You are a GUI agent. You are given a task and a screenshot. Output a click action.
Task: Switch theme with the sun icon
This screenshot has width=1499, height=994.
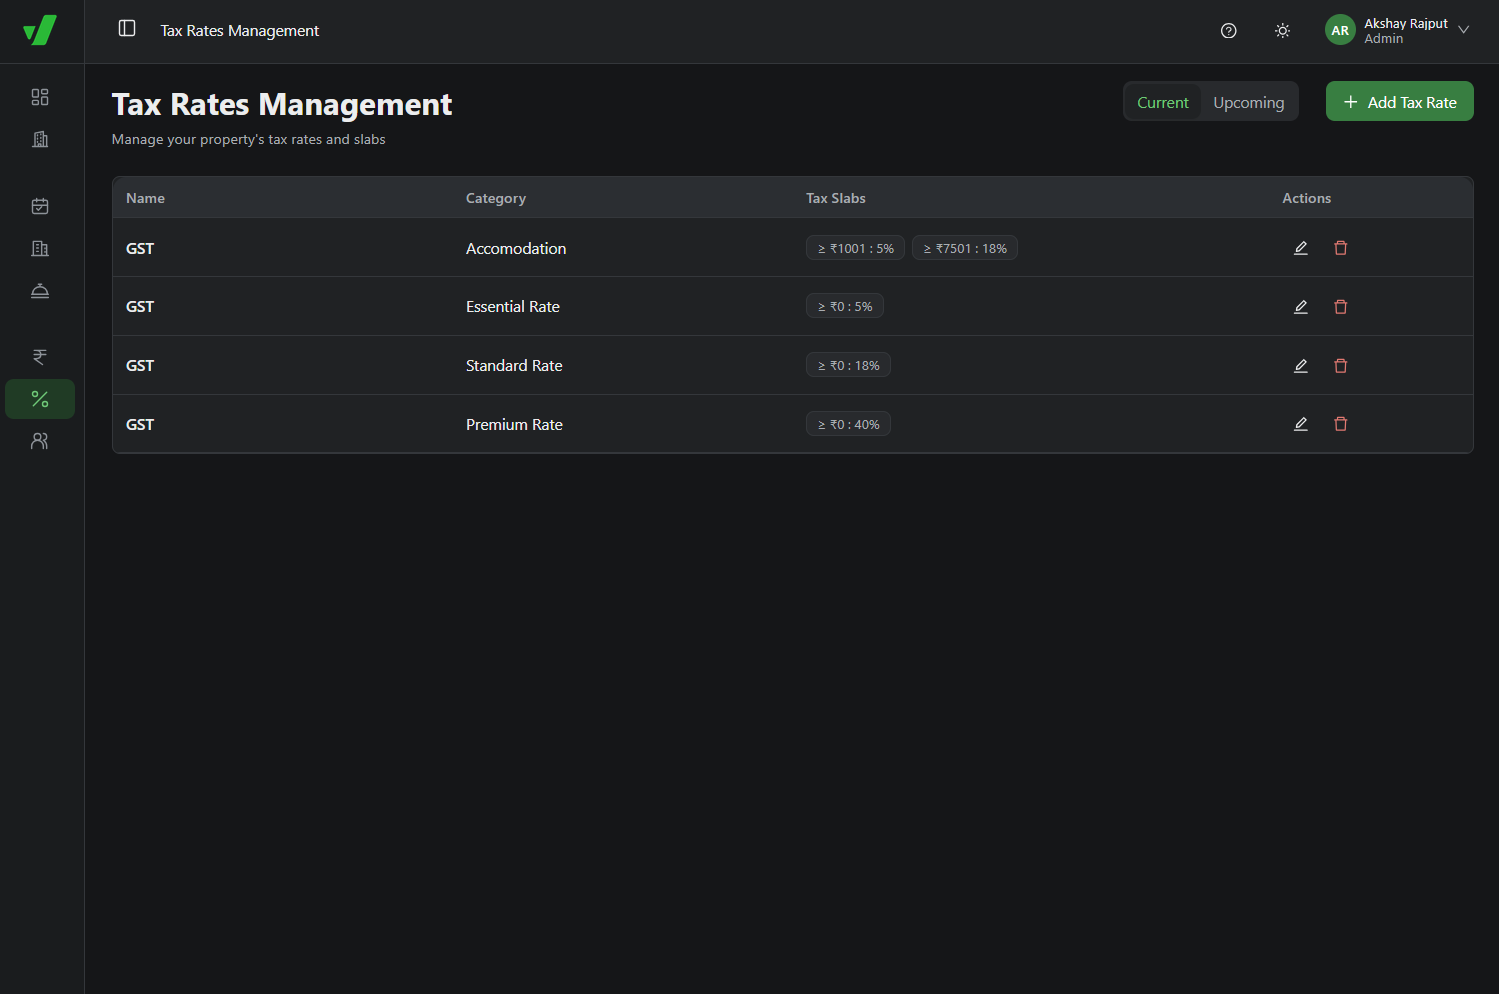[x=1282, y=31]
